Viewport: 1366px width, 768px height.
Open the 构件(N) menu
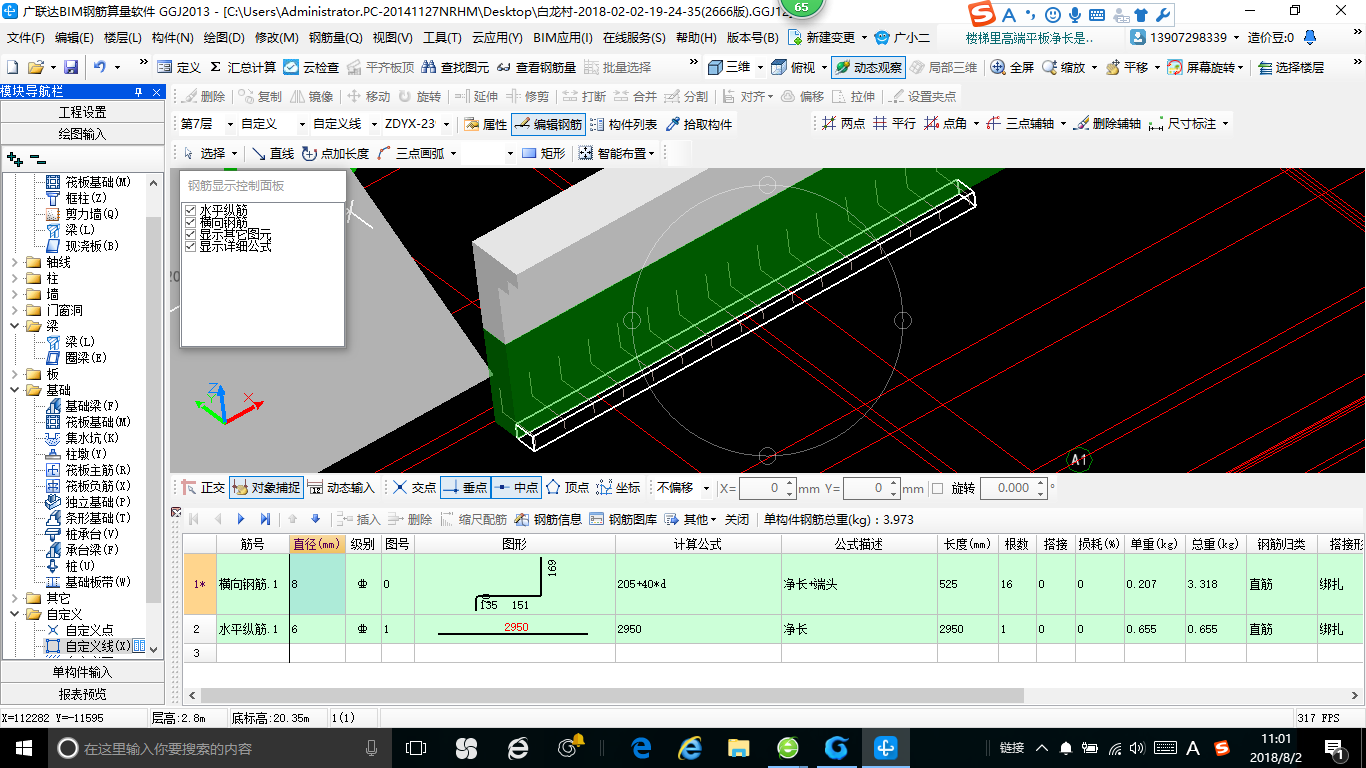tap(172, 38)
